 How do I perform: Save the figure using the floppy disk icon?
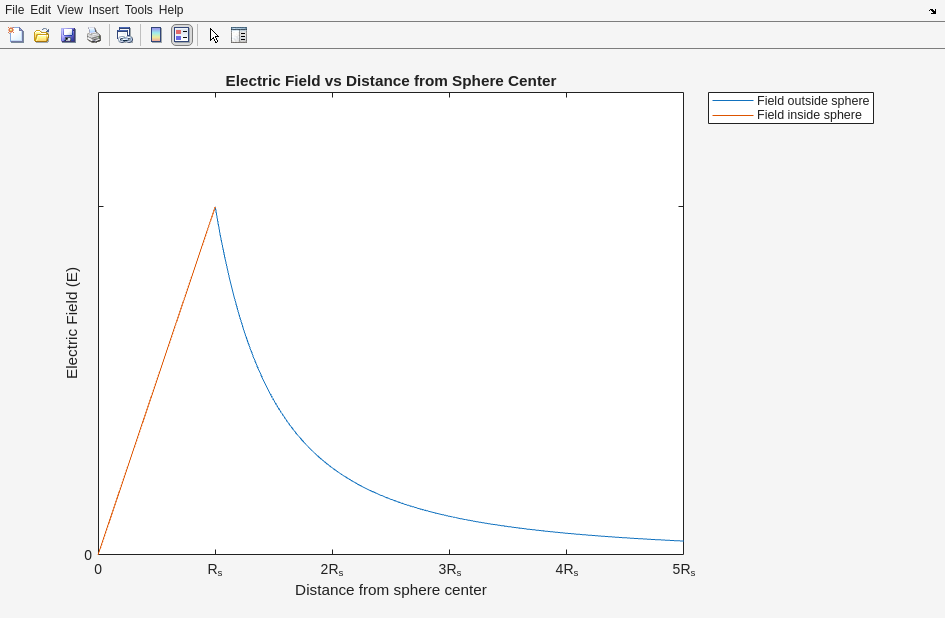[x=68, y=35]
